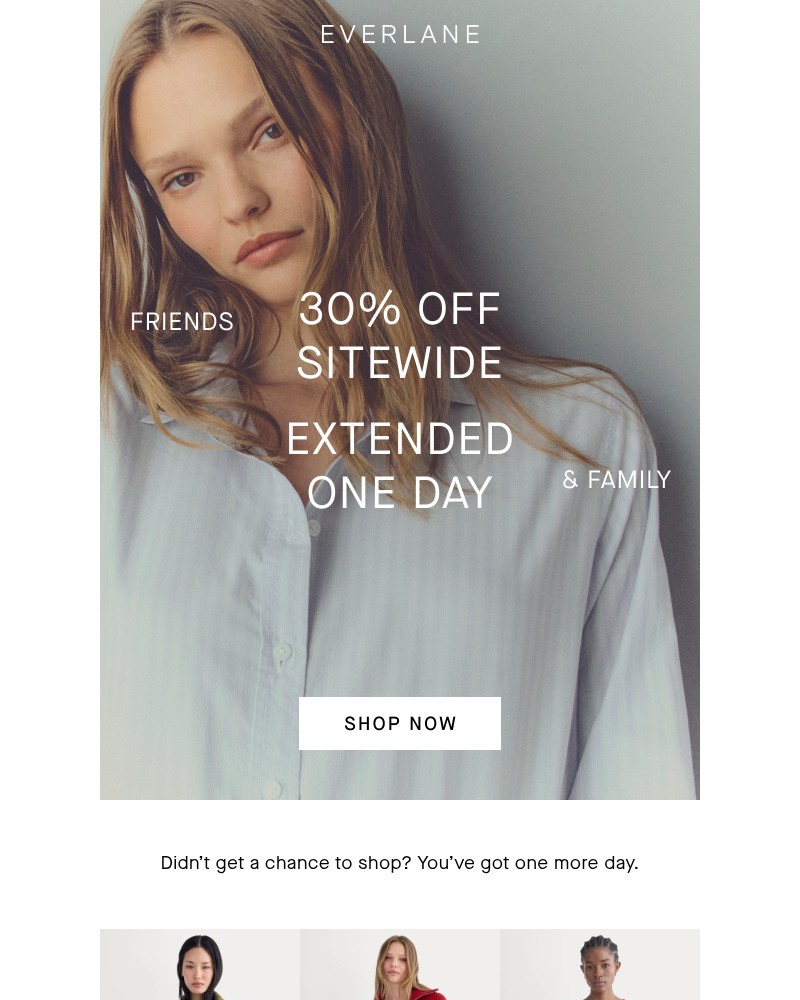This screenshot has height=1000, width=800.
Task: Click the SITEWIDE headline word
Action: (399, 363)
